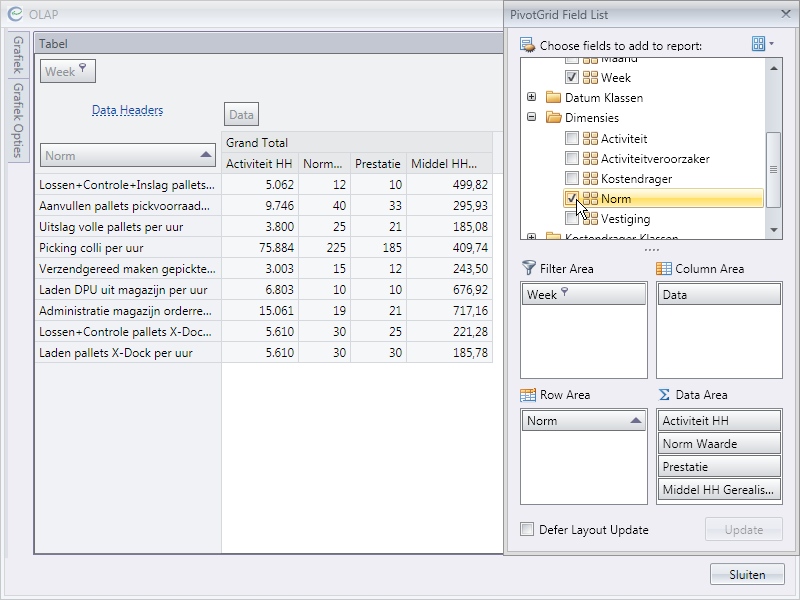
Task: Click the Sluiten button
Action: click(x=747, y=574)
